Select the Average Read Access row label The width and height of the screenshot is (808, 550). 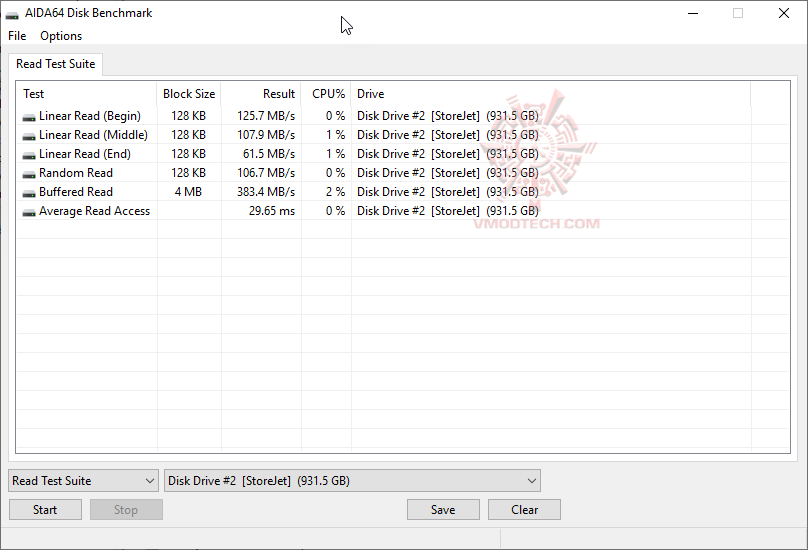point(94,211)
